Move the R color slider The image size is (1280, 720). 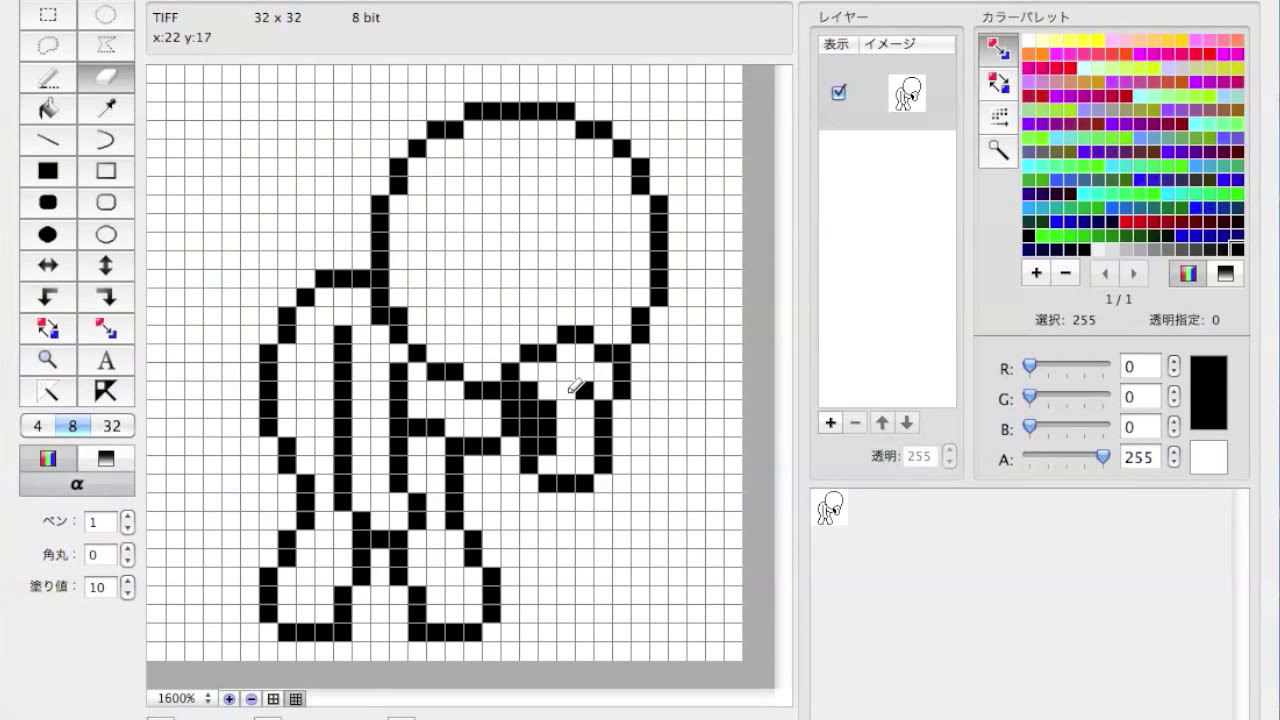tap(1029, 367)
